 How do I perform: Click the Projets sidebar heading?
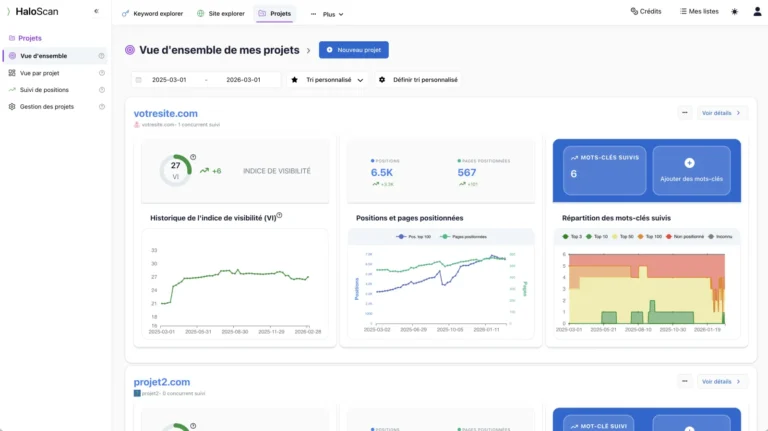(x=25, y=38)
